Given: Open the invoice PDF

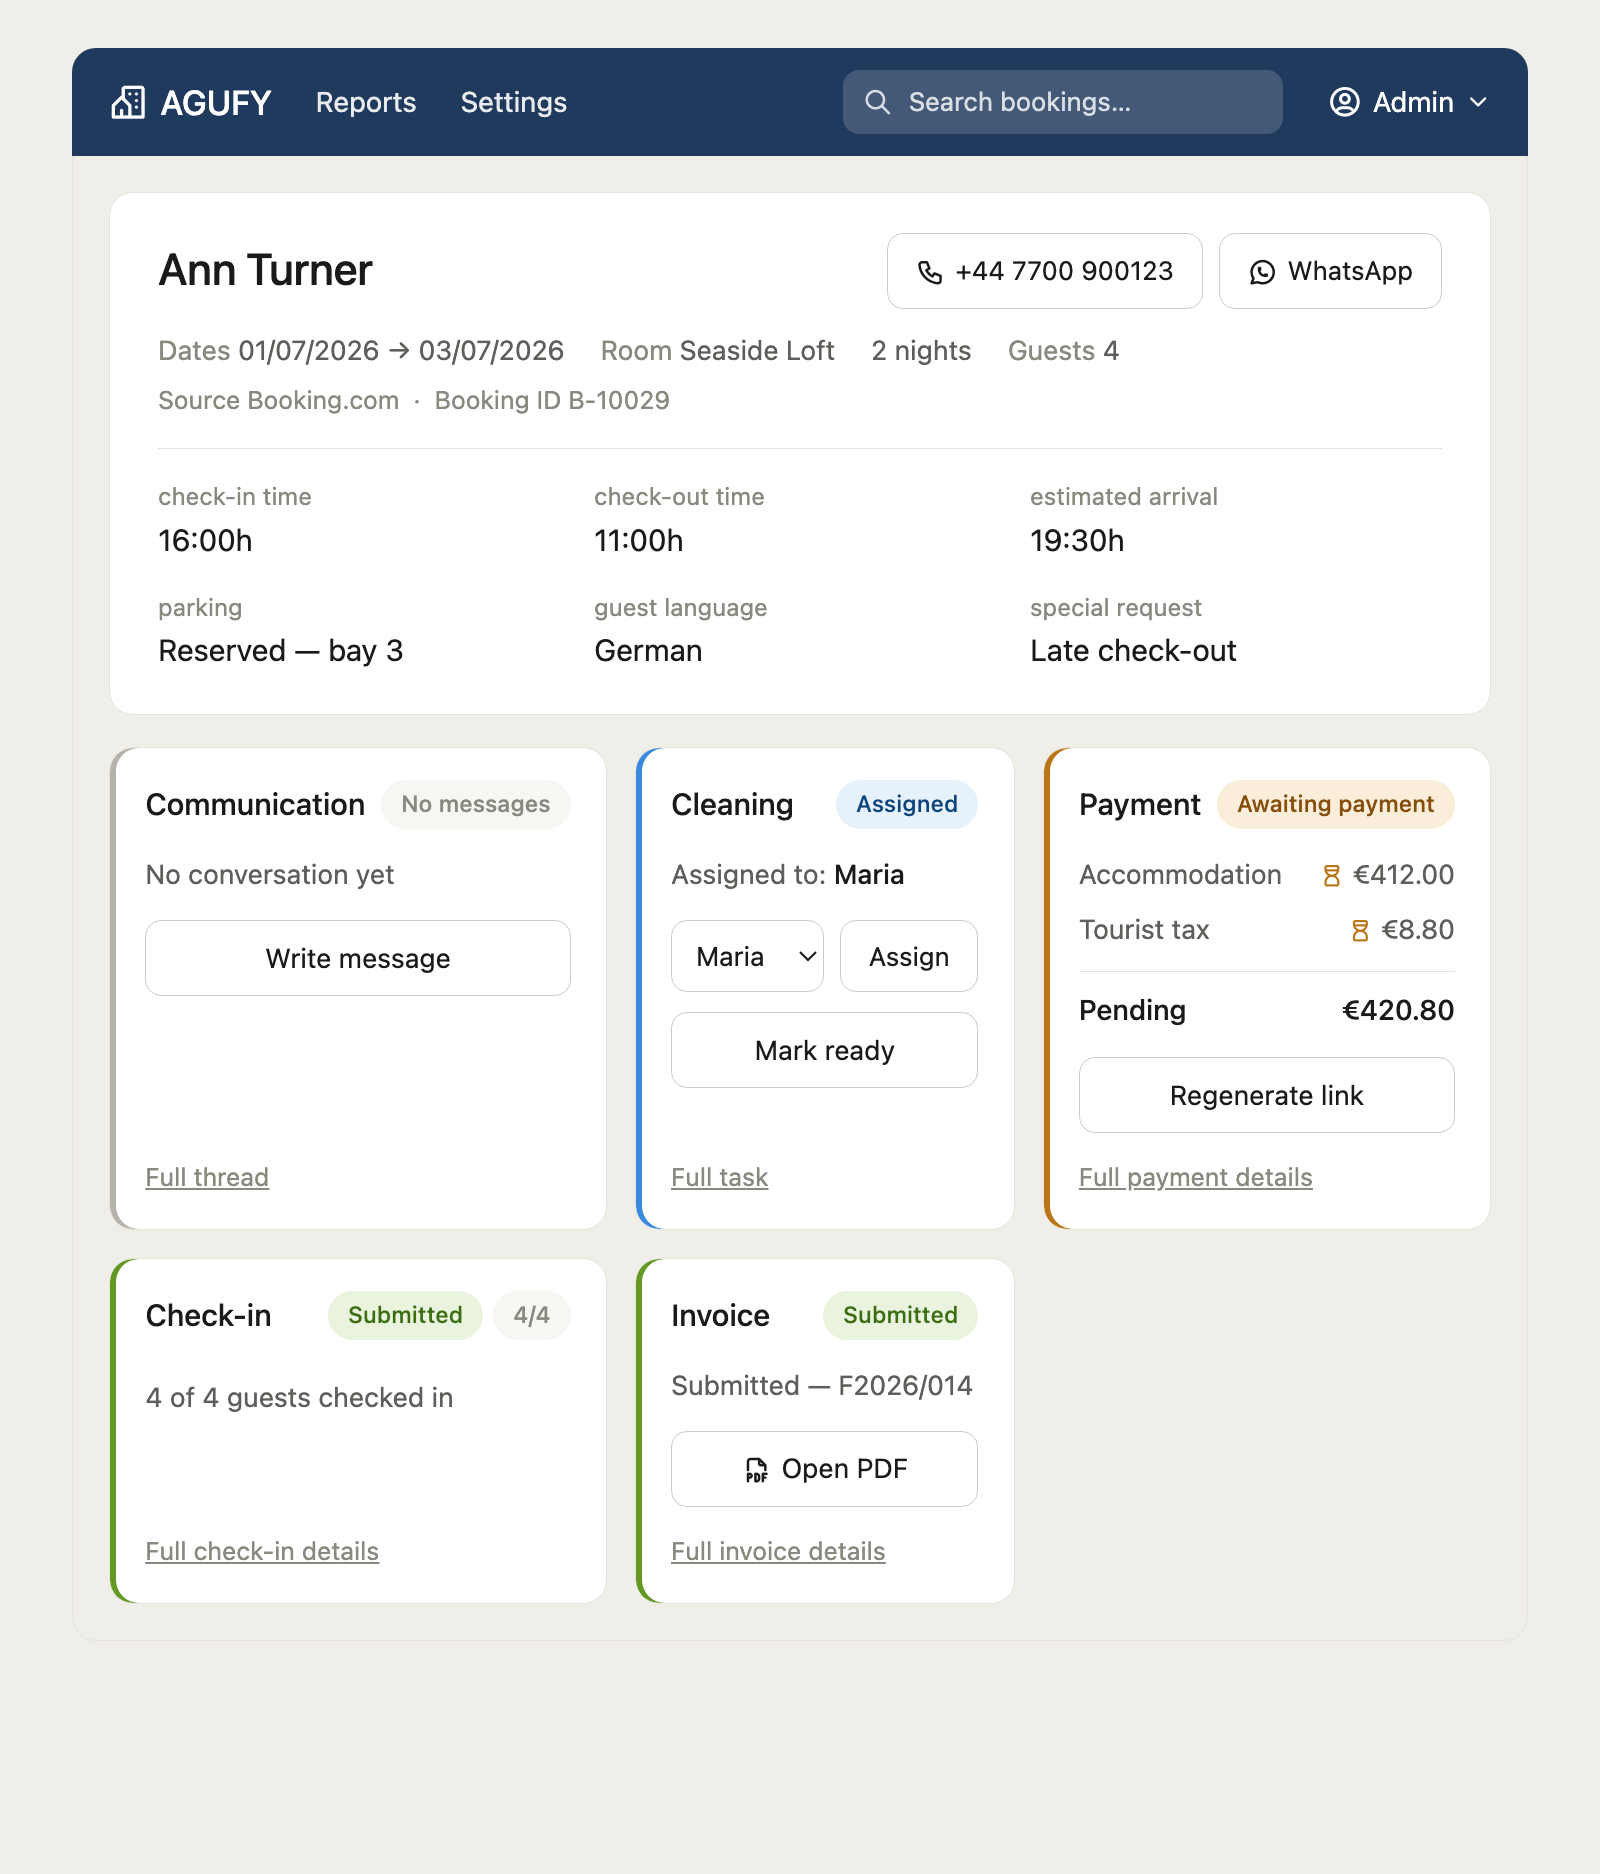Looking at the screenshot, I should [x=824, y=1469].
